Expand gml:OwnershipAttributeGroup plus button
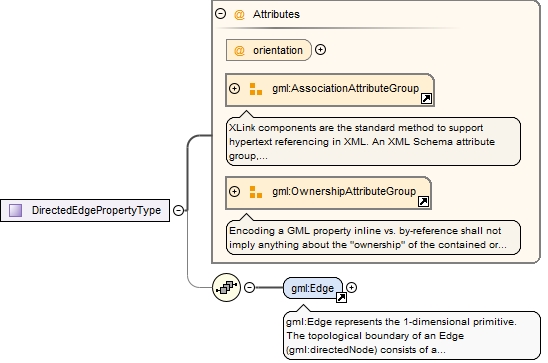Image resolution: width=548 pixels, height=363 pixels. (235, 191)
